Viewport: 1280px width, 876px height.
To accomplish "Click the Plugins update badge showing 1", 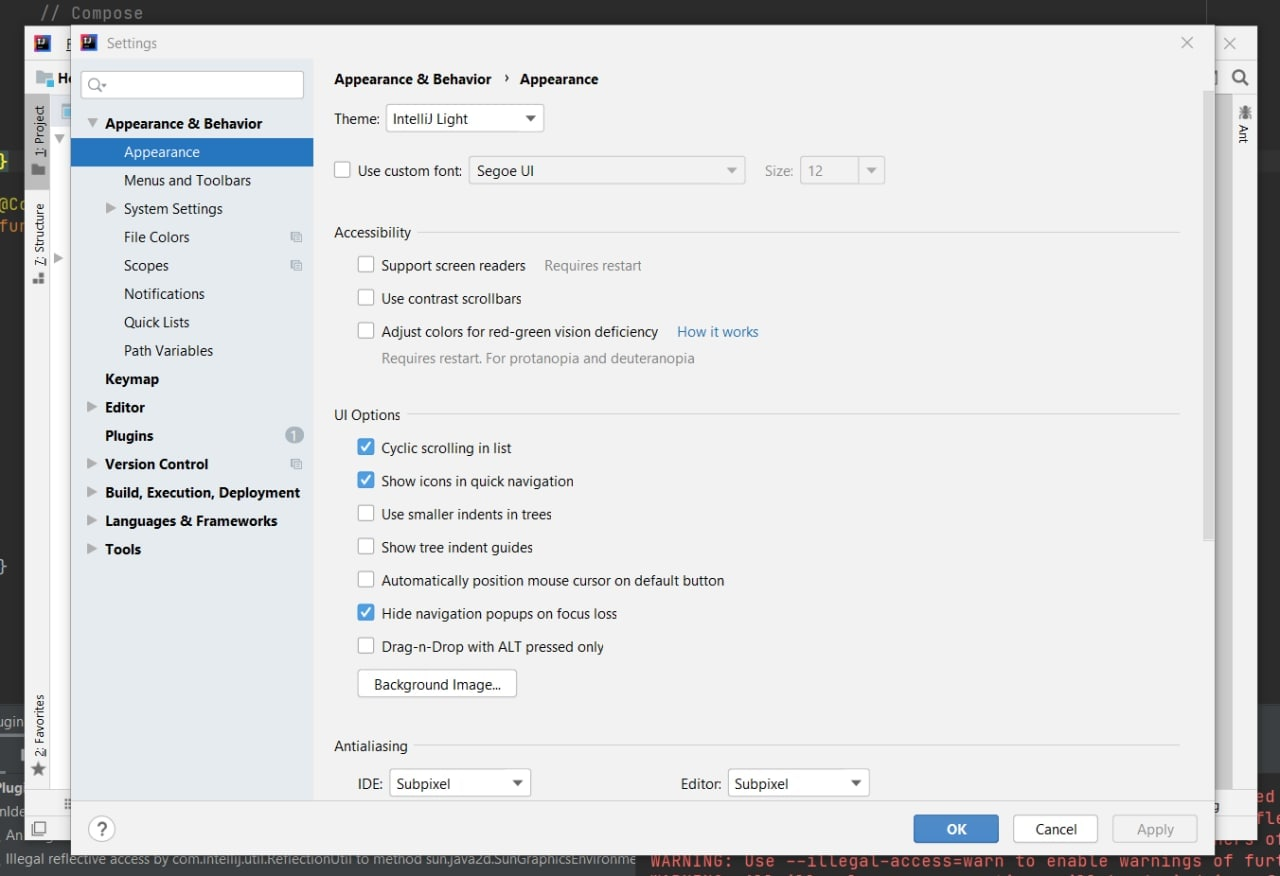I will tap(294, 435).
